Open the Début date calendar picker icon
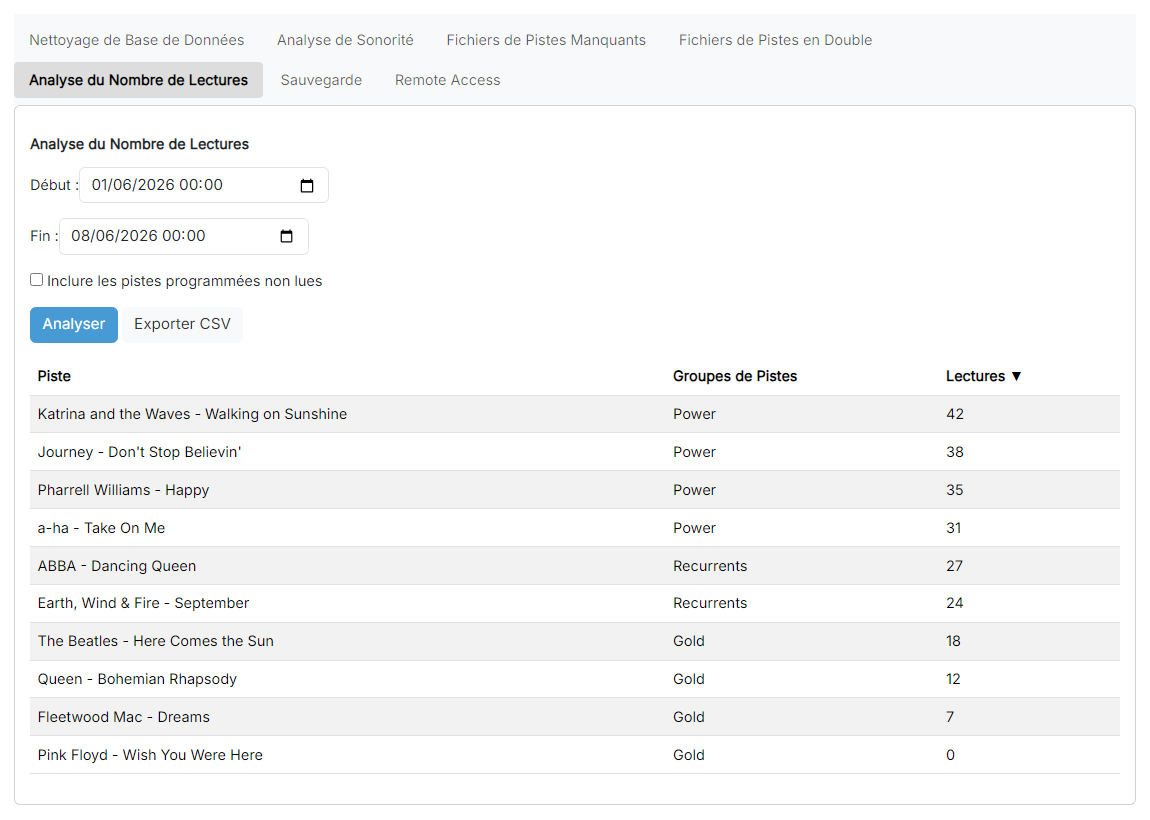The image size is (1150, 820). click(307, 186)
